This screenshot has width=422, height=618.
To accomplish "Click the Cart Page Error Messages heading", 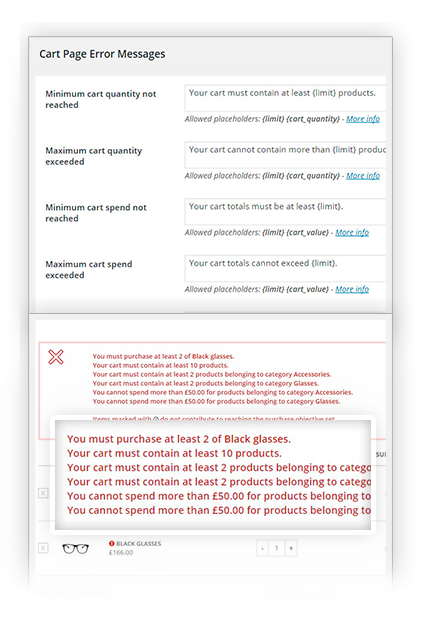I will pyautogui.click(x=102, y=54).
